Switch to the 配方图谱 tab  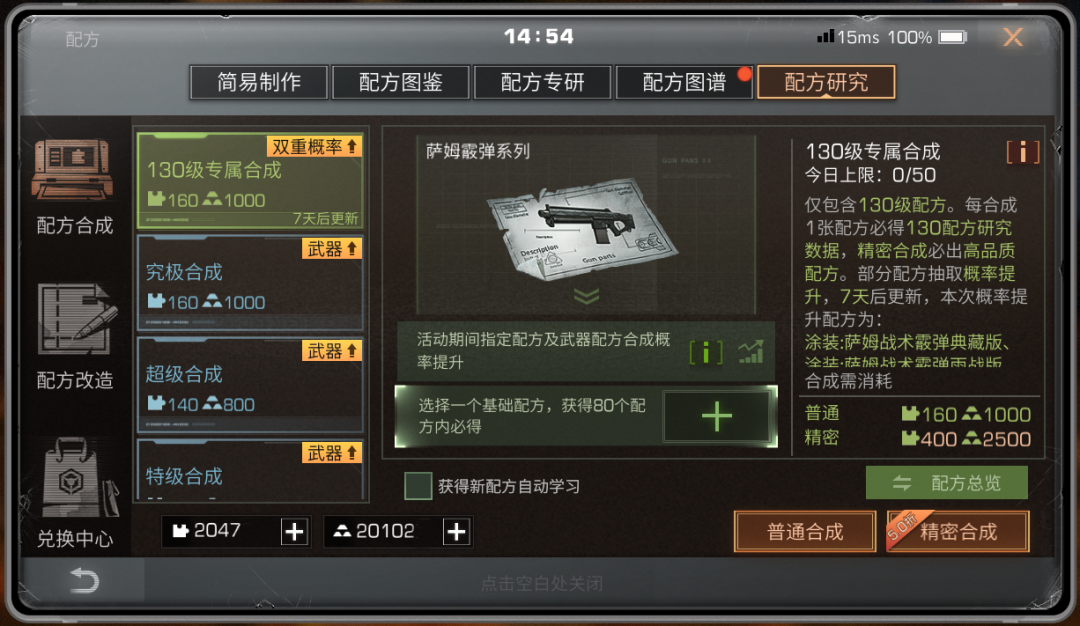(x=684, y=83)
